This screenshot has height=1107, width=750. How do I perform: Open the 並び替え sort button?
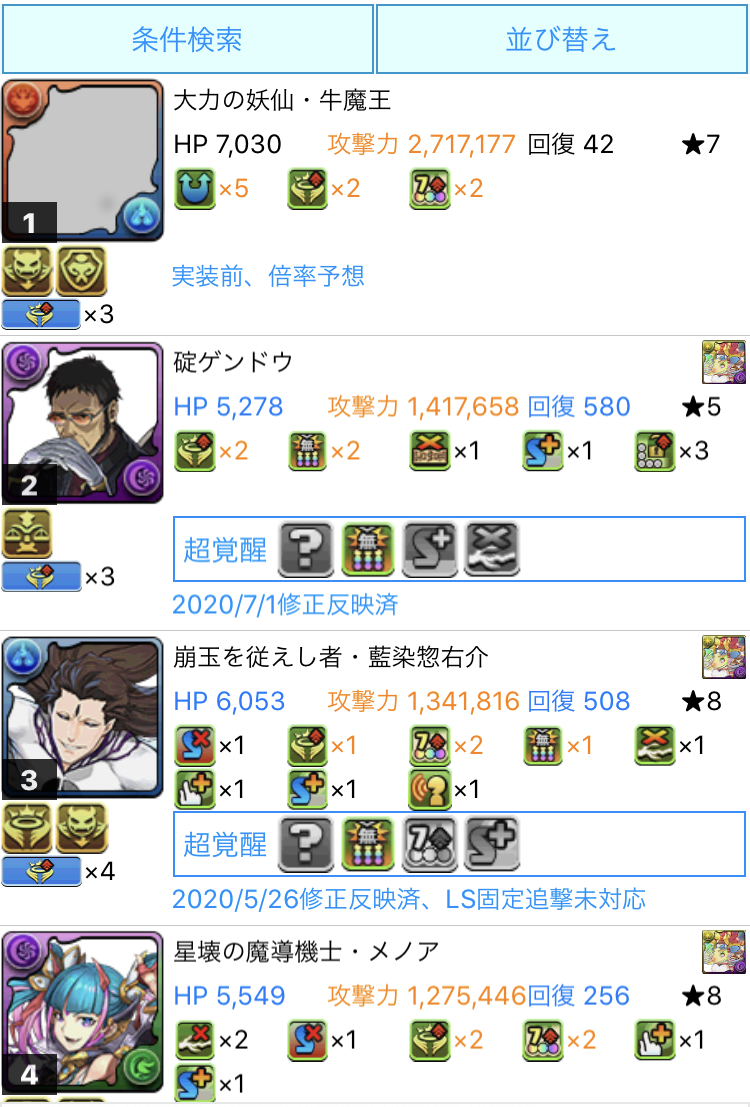[x=561, y=39]
